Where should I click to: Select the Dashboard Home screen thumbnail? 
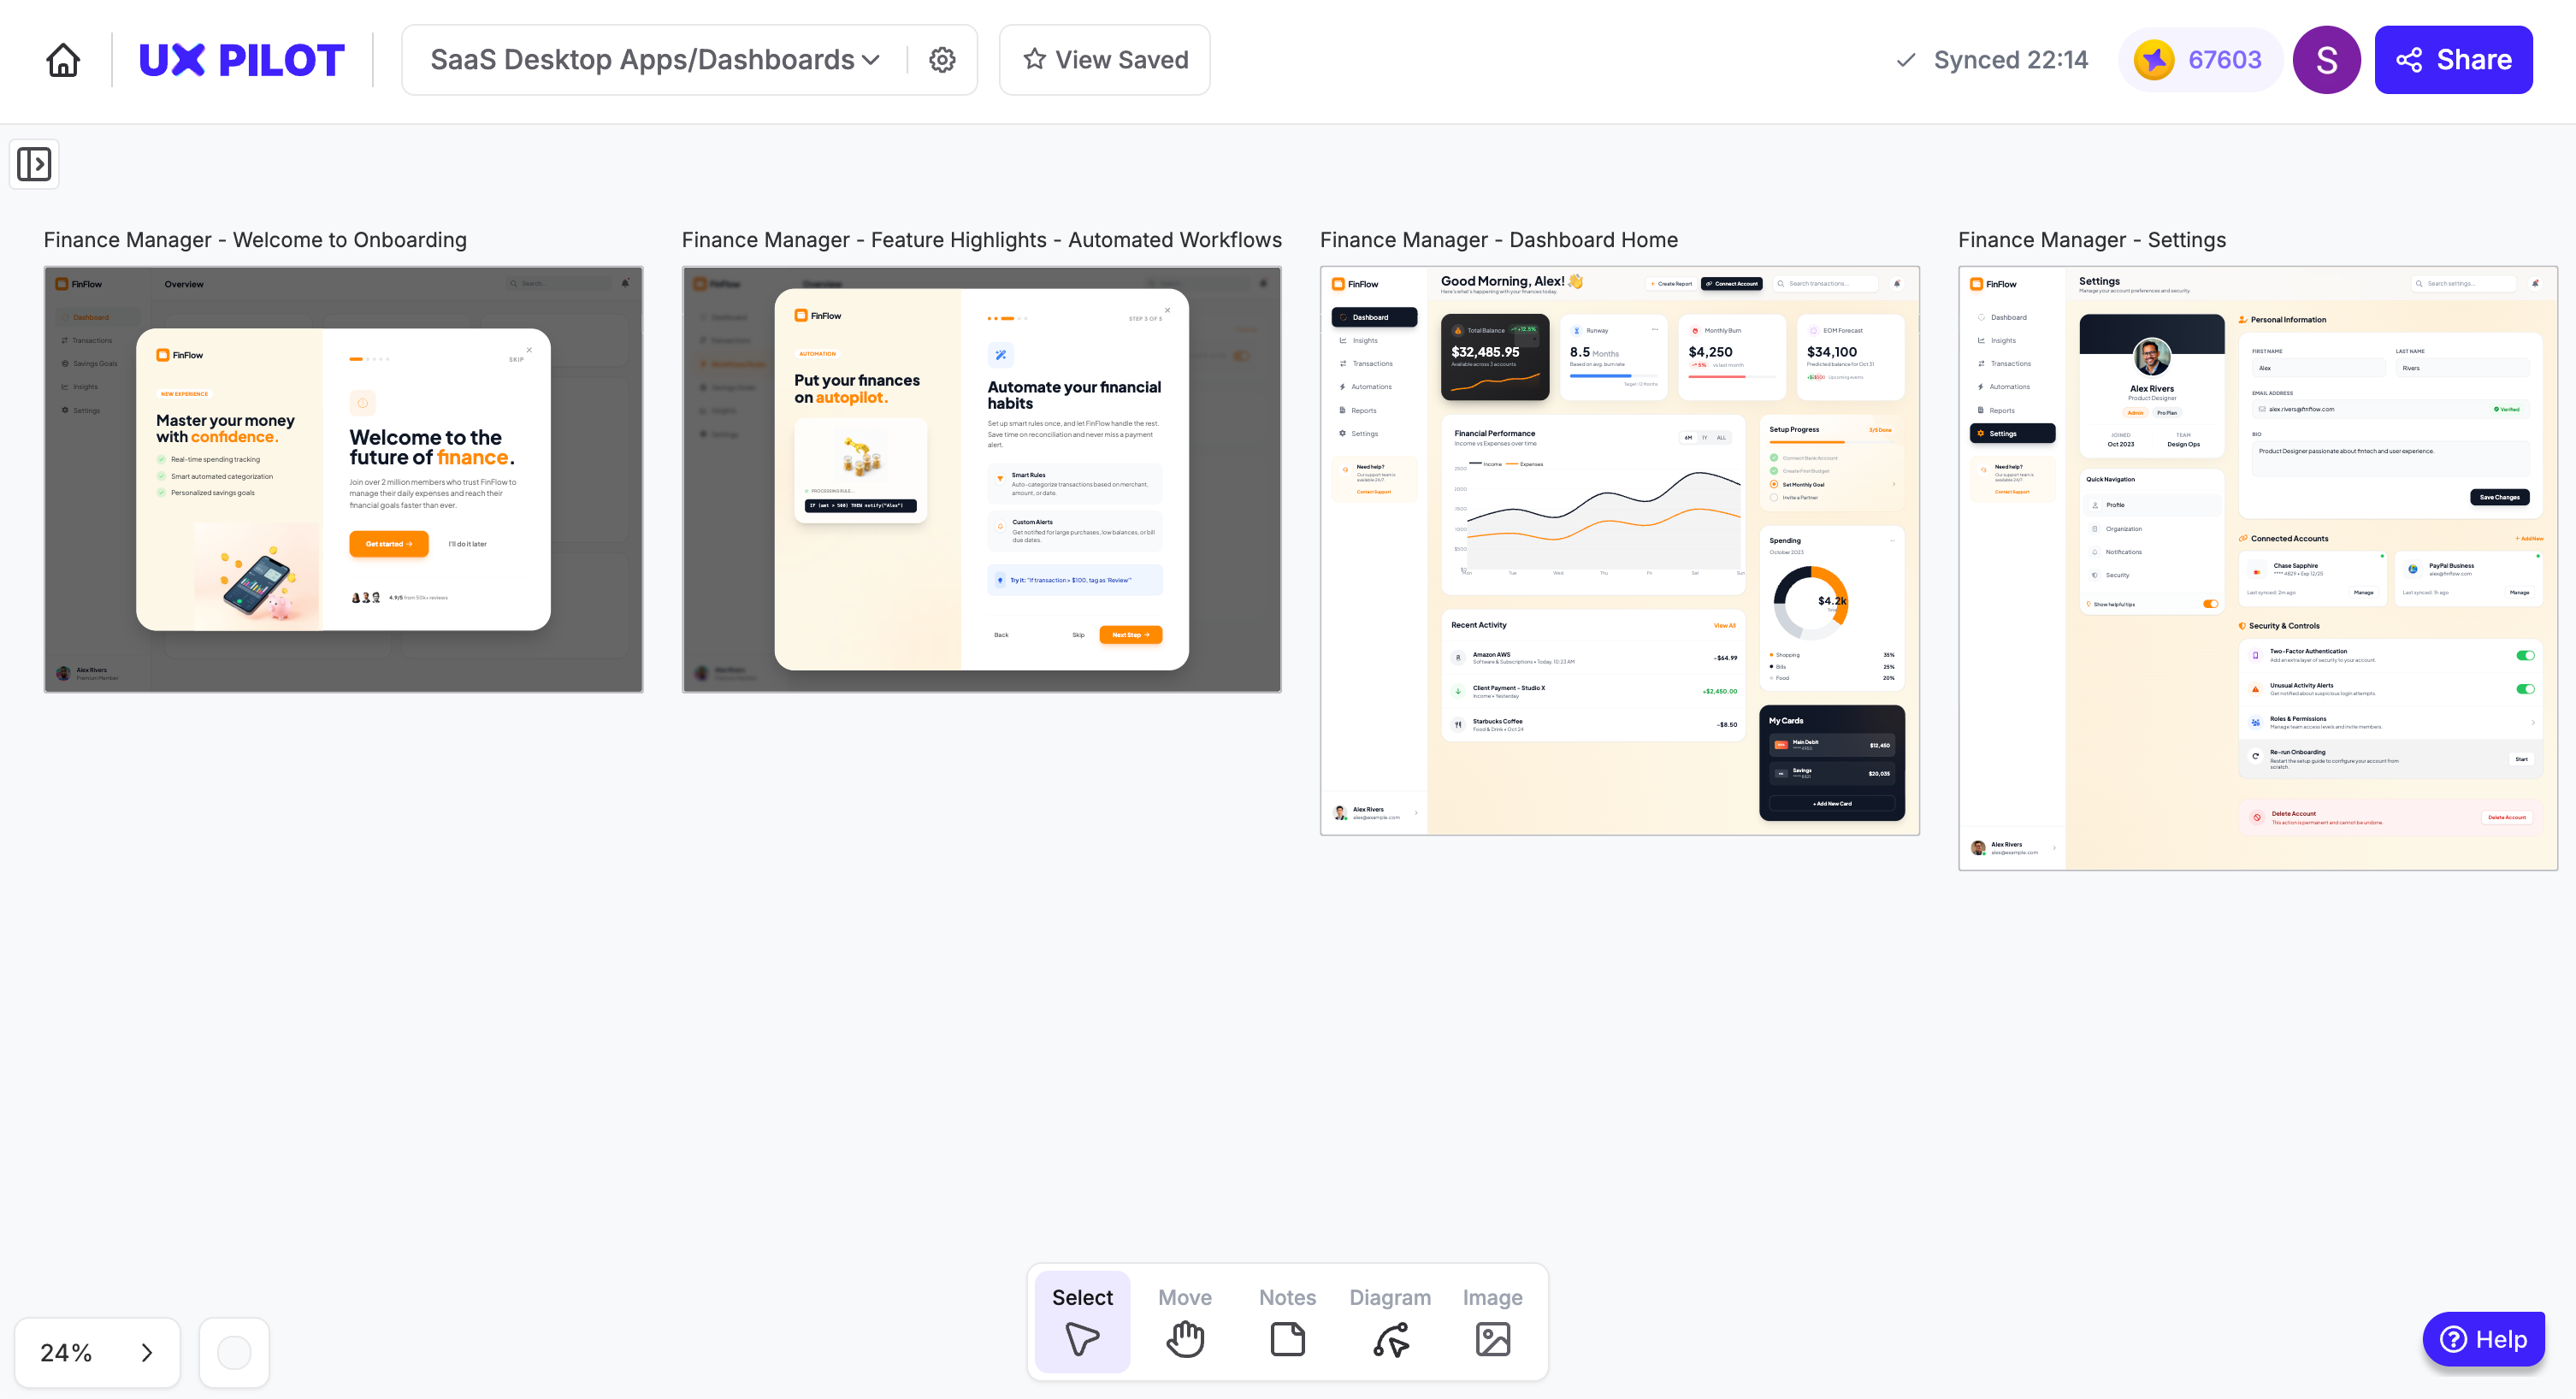1619,550
